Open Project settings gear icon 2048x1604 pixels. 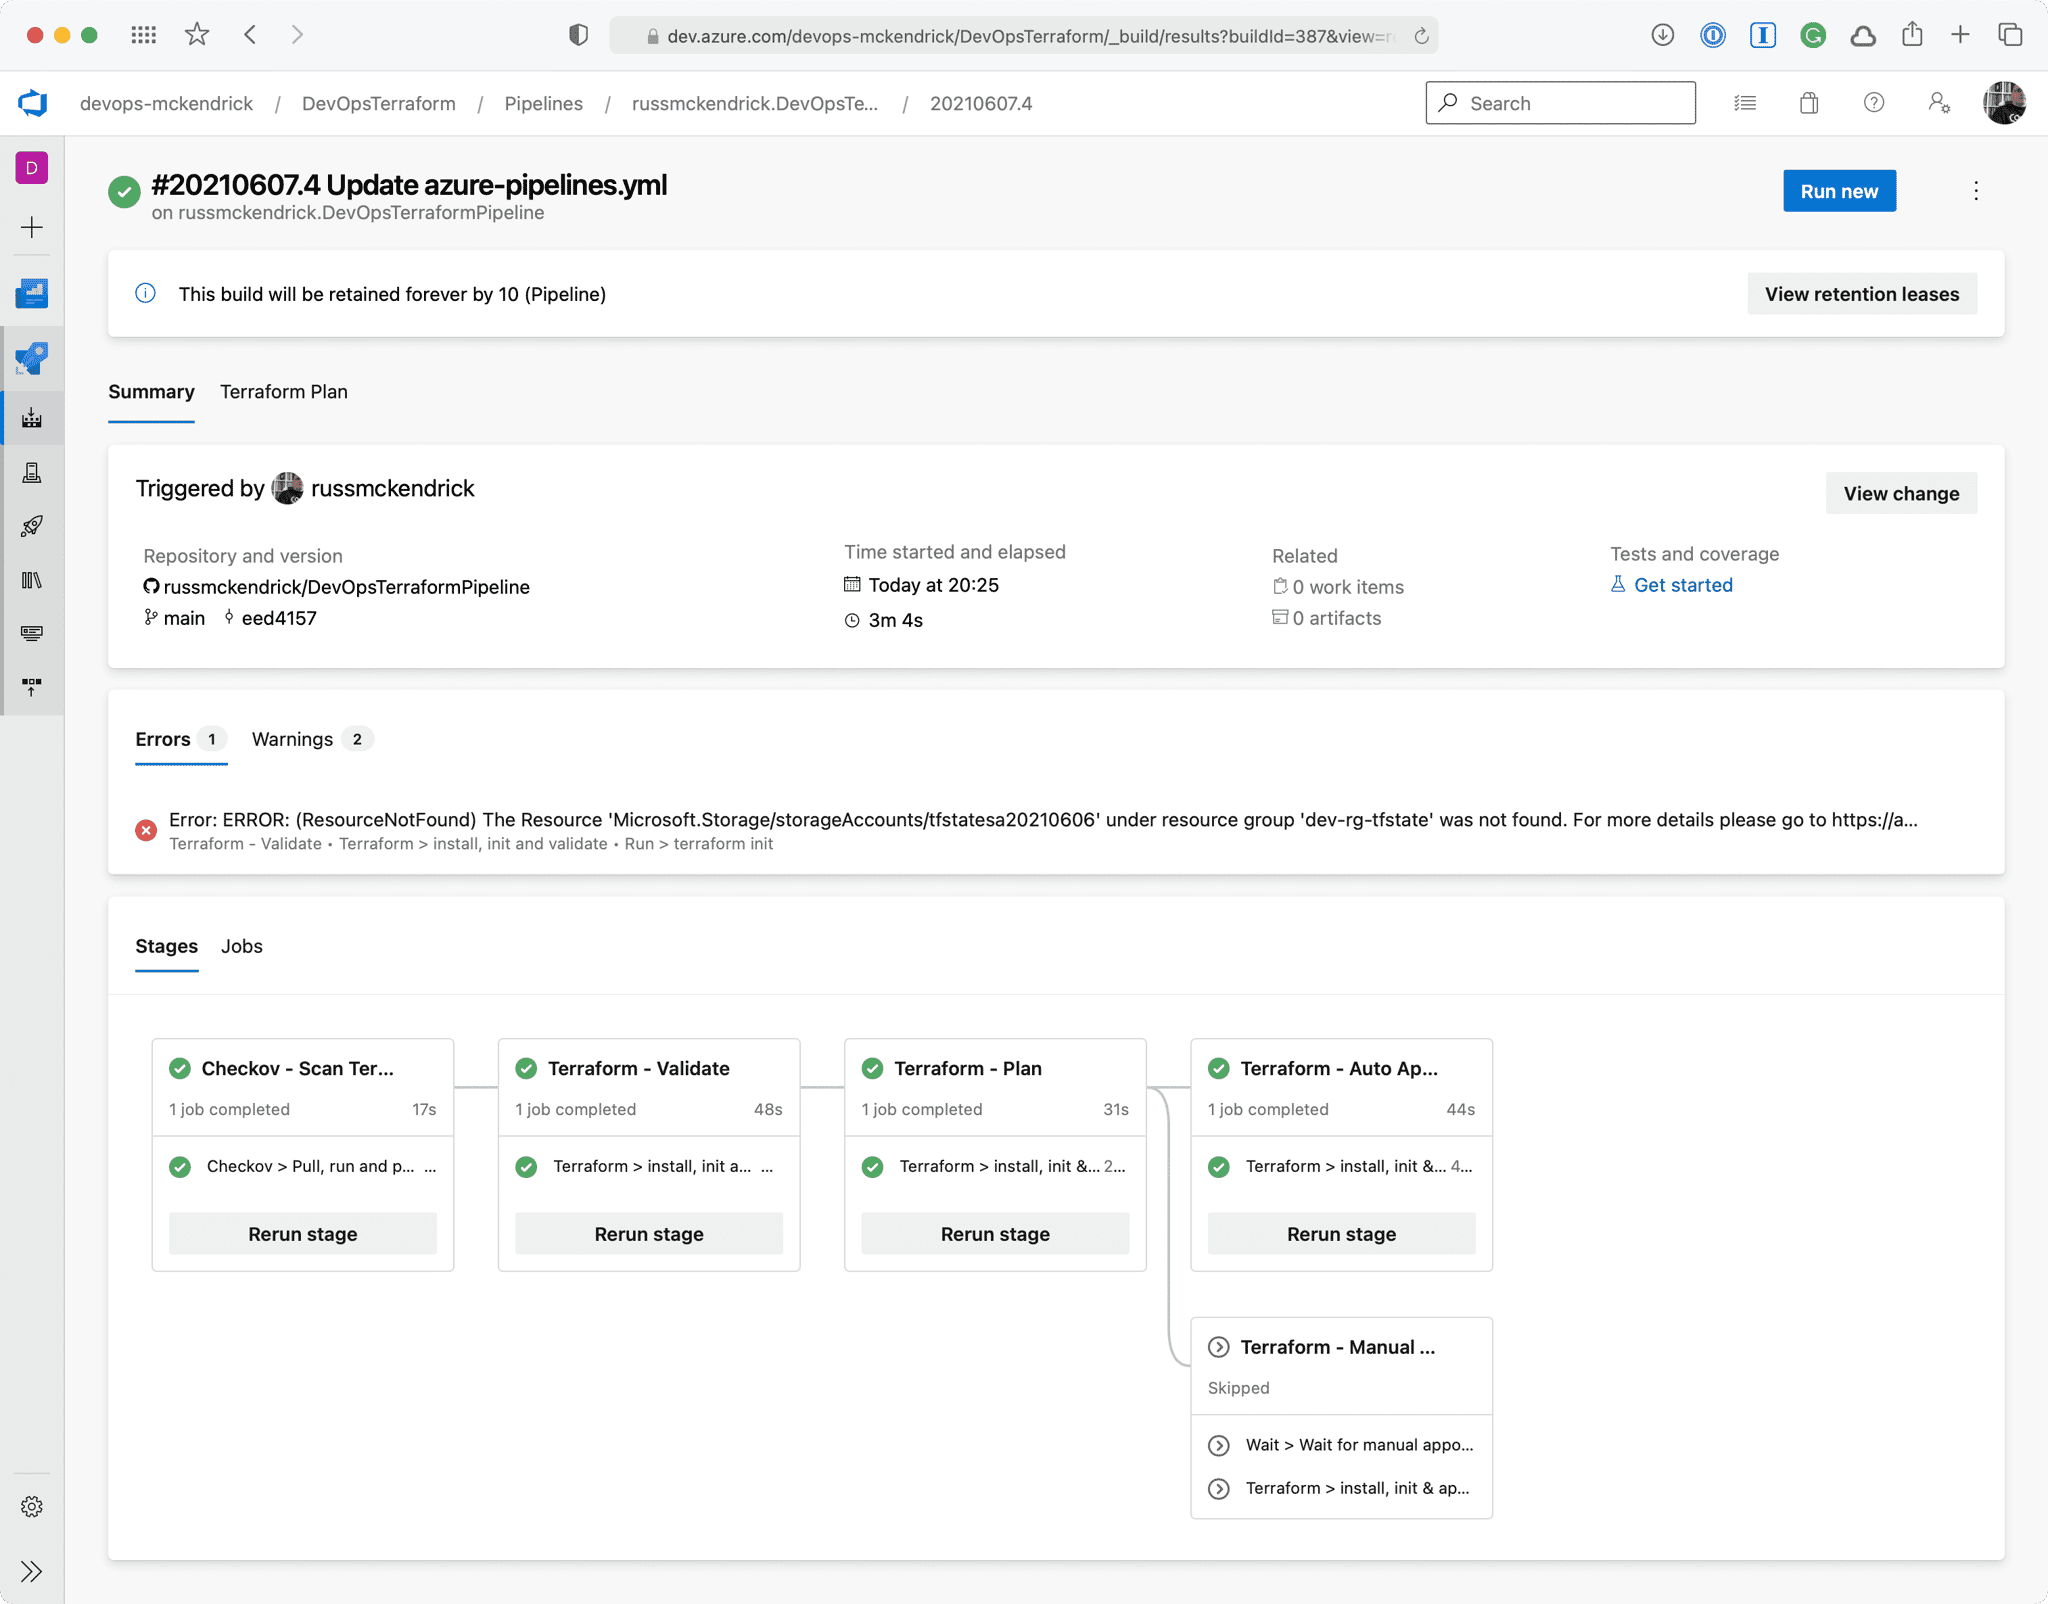click(x=32, y=1507)
